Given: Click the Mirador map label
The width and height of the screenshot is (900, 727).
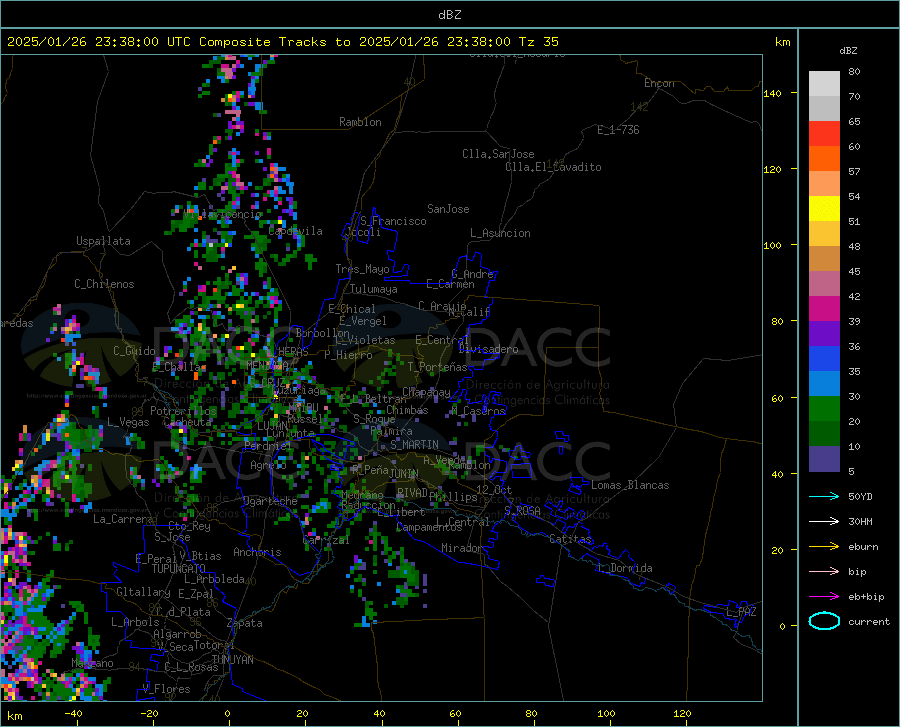Looking at the screenshot, I should point(462,548).
